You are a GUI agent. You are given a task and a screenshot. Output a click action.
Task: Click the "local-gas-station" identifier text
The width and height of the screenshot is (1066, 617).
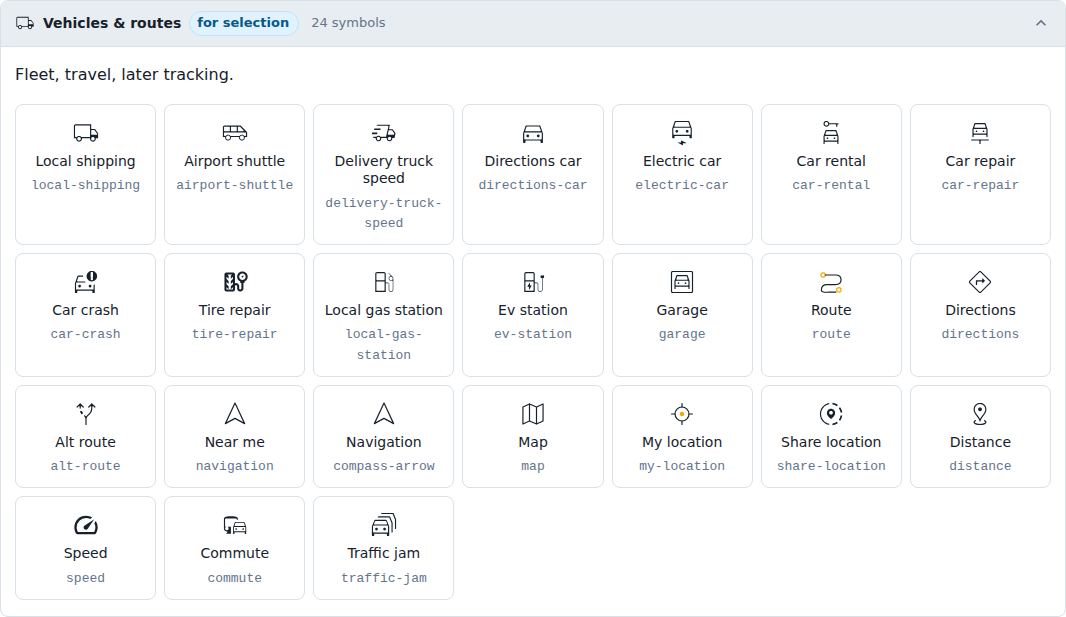pos(383,345)
